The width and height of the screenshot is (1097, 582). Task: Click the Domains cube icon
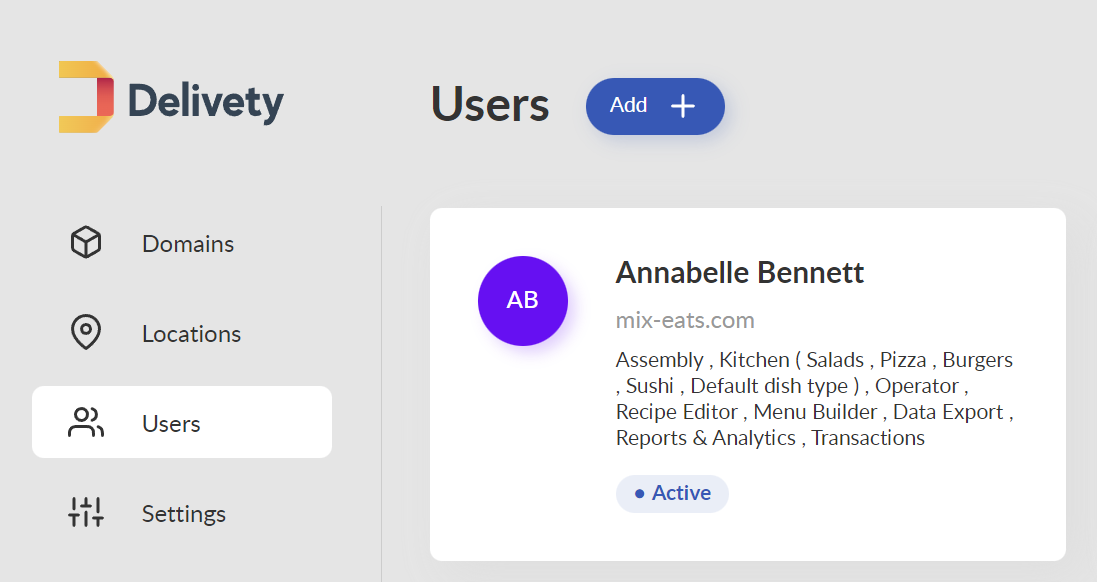point(86,243)
